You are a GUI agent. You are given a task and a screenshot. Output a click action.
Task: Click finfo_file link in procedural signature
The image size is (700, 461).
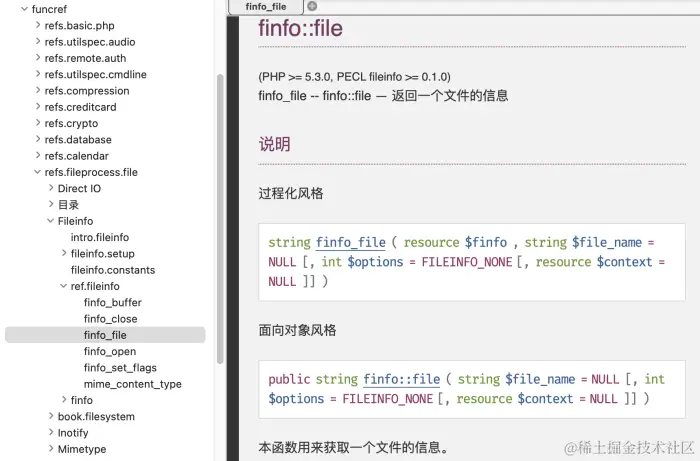[x=351, y=242]
